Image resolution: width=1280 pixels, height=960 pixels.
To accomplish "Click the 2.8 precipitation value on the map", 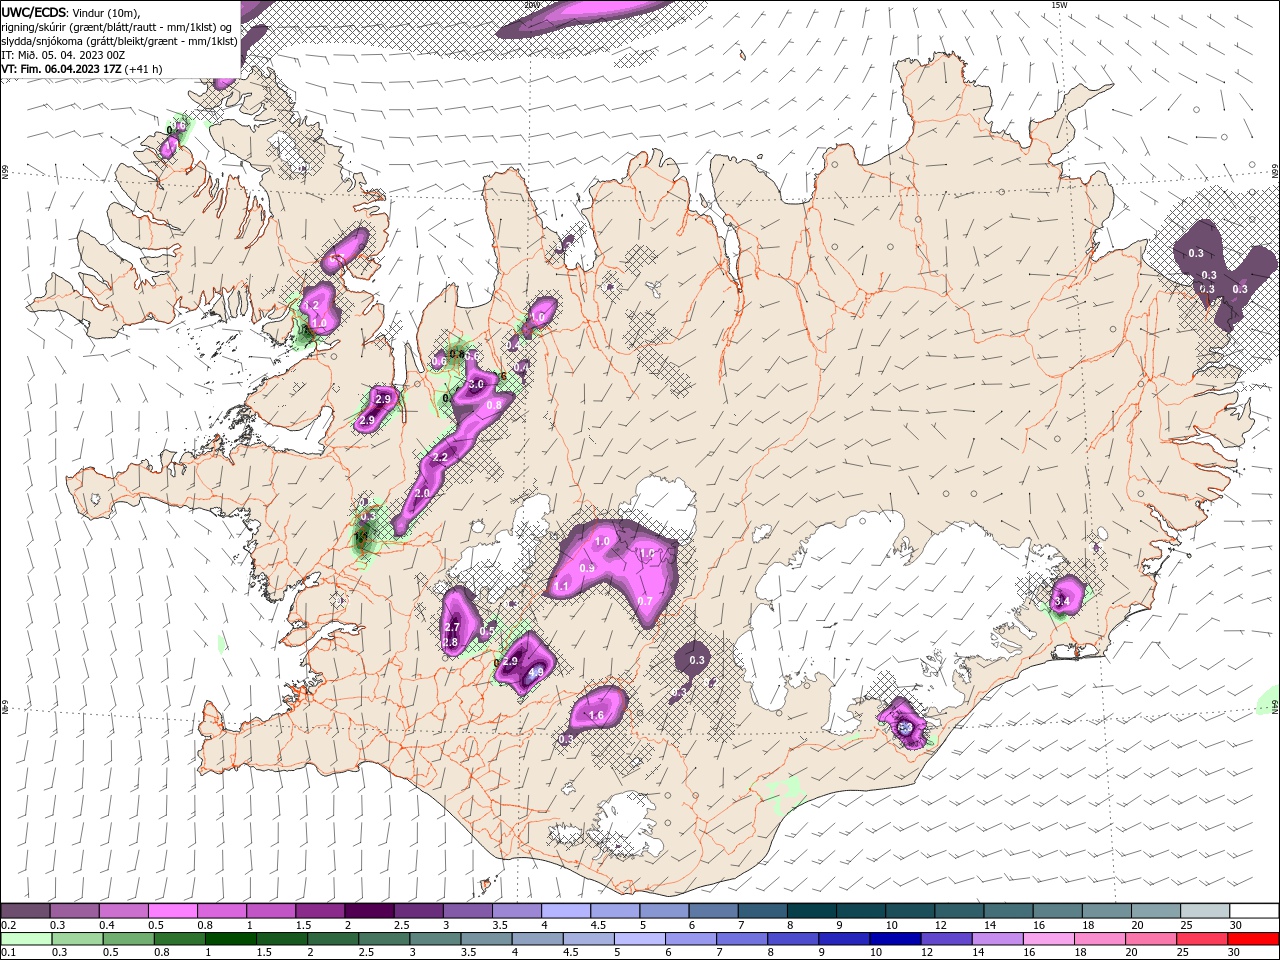I will click(450, 642).
